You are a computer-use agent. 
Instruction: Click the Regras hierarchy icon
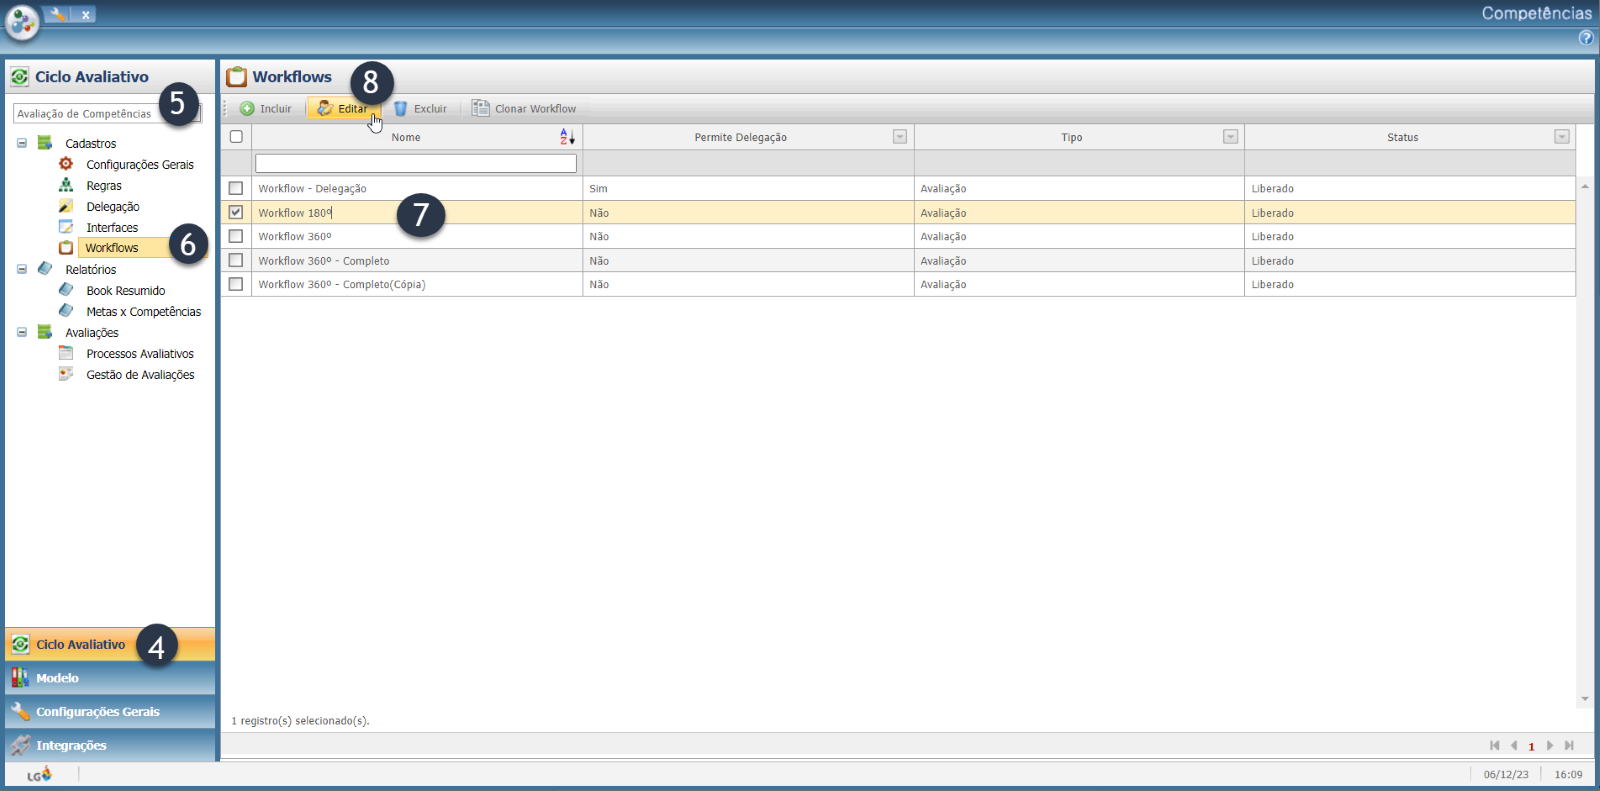coord(66,185)
